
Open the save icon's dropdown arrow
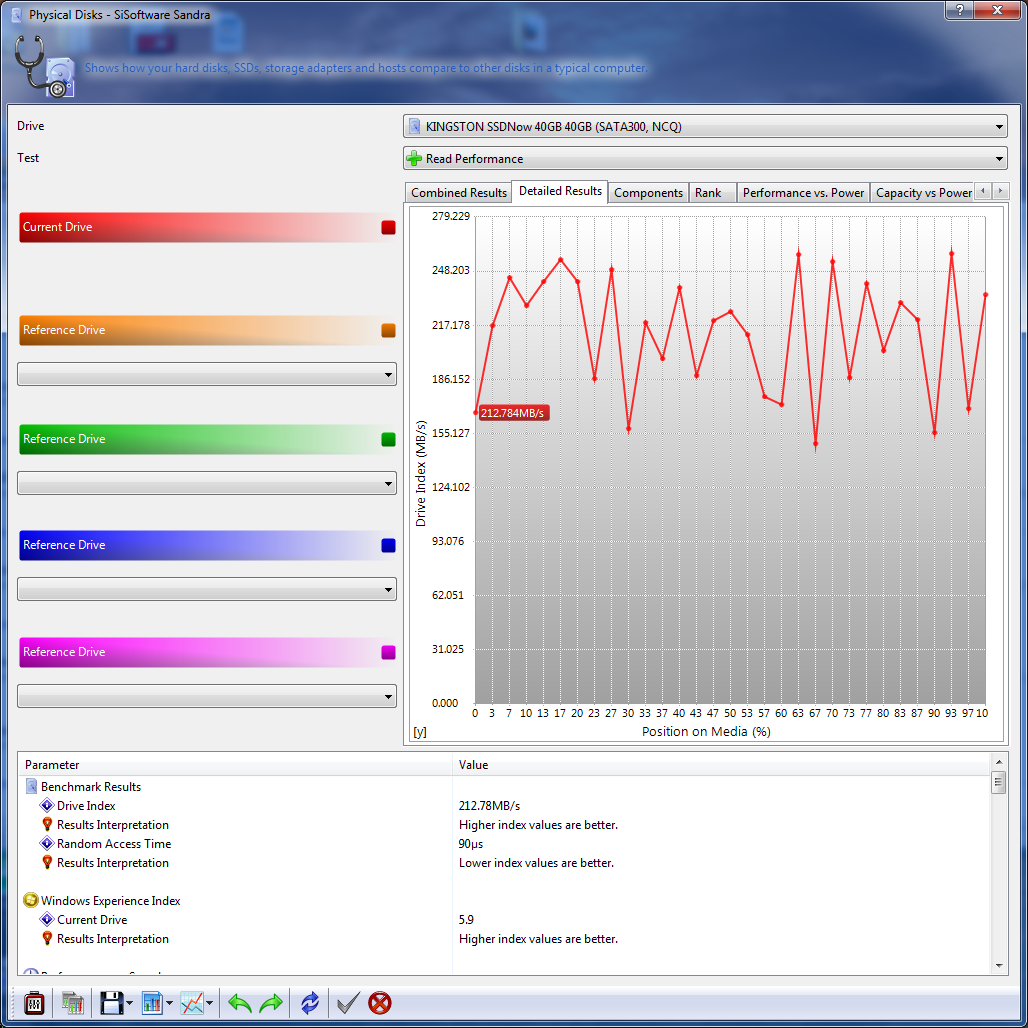click(x=129, y=1003)
